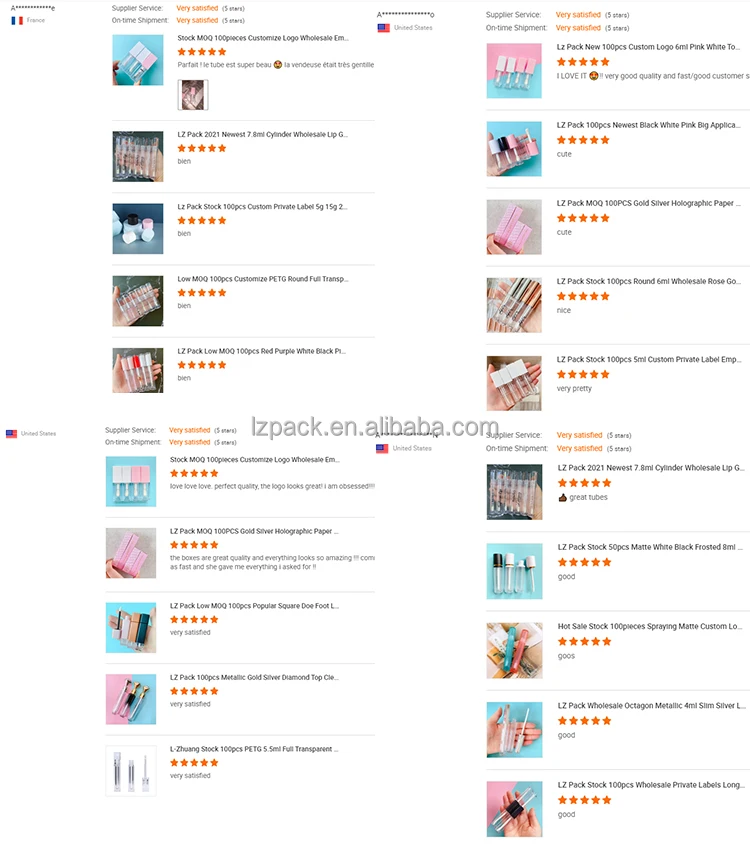Open 'LZ Pack Stock 100pcs Wholesale Private Labels Long' link
750x856 pixels.
pyautogui.click(x=651, y=785)
